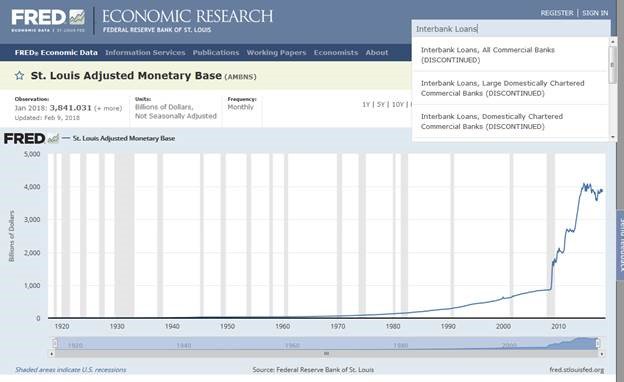Select Interbank Loans, Large Domestically Chartered suggestion
The image size is (624, 382).
tap(510, 88)
